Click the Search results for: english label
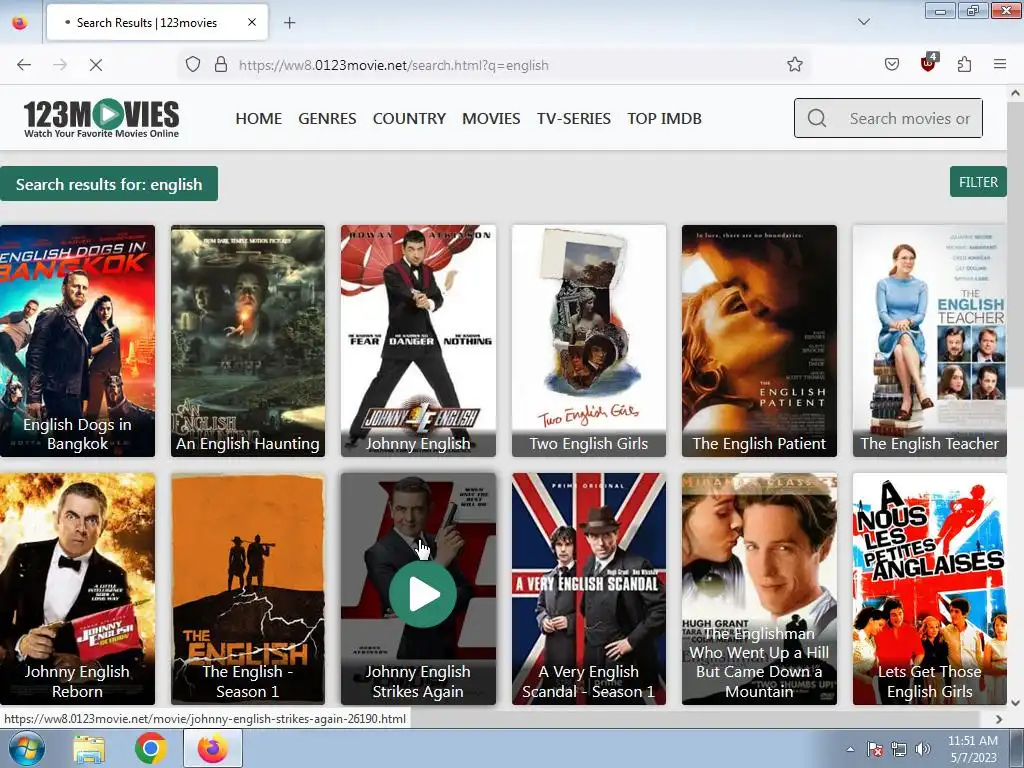1024x768 pixels. point(109,184)
